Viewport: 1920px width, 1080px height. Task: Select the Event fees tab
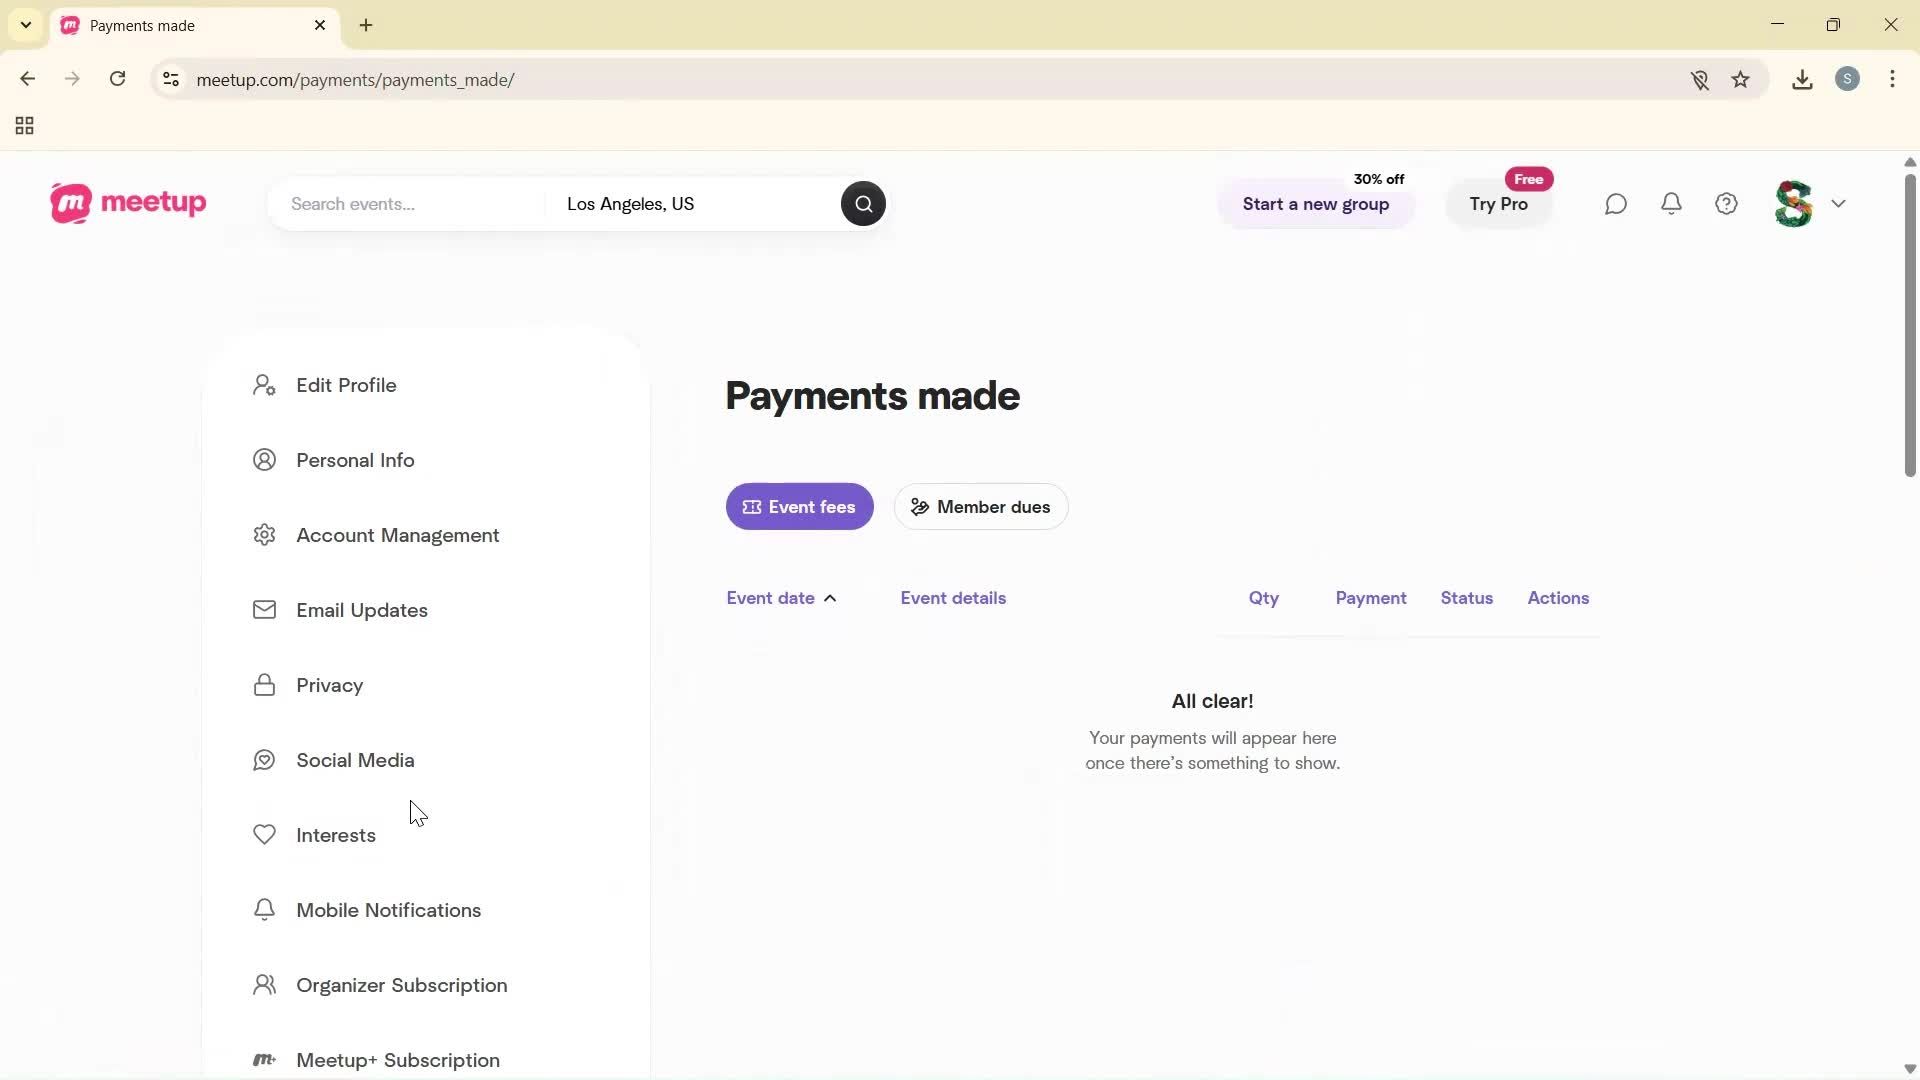[x=799, y=507]
